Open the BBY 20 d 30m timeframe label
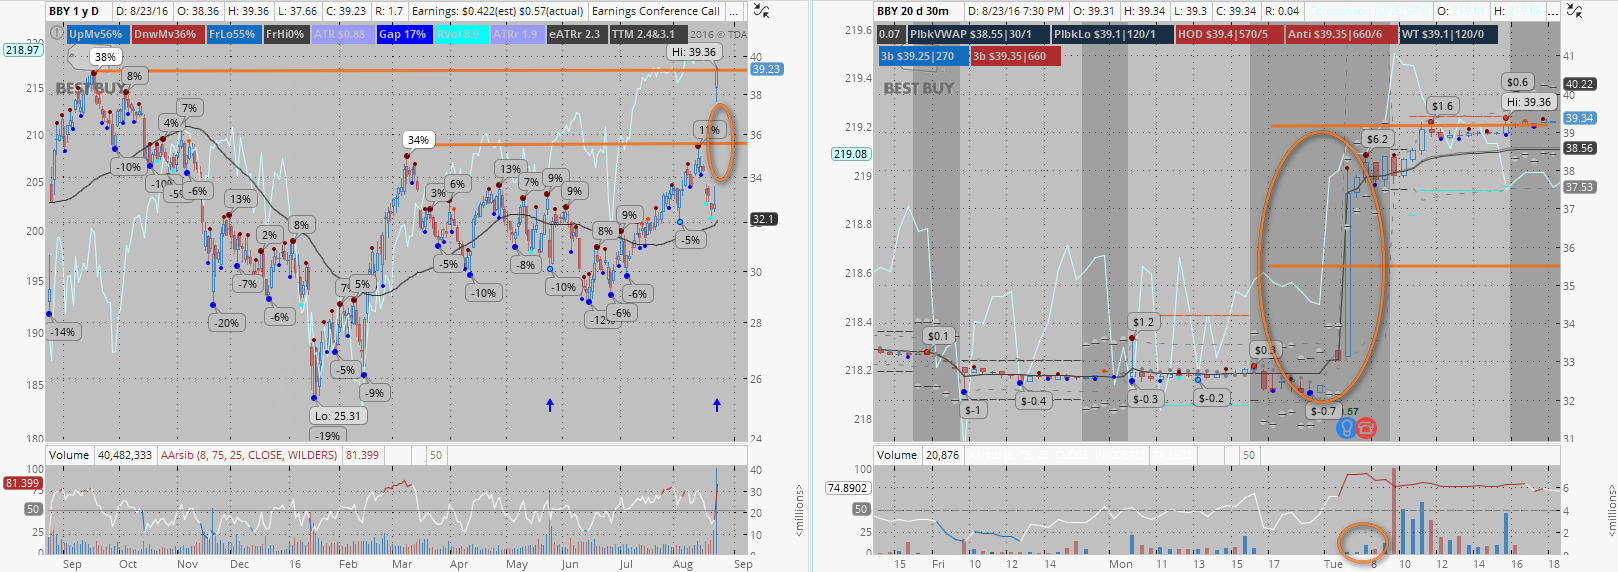 914,11
